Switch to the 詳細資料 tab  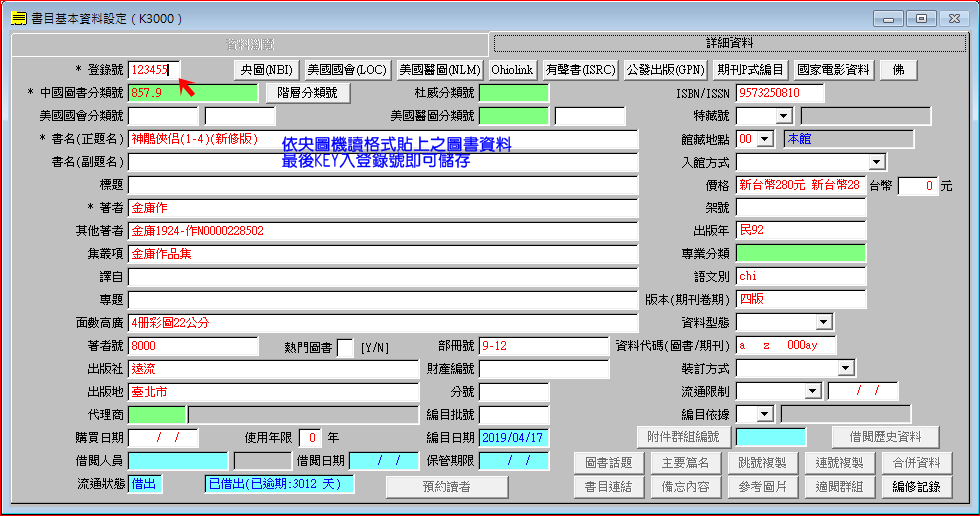click(x=729, y=43)
